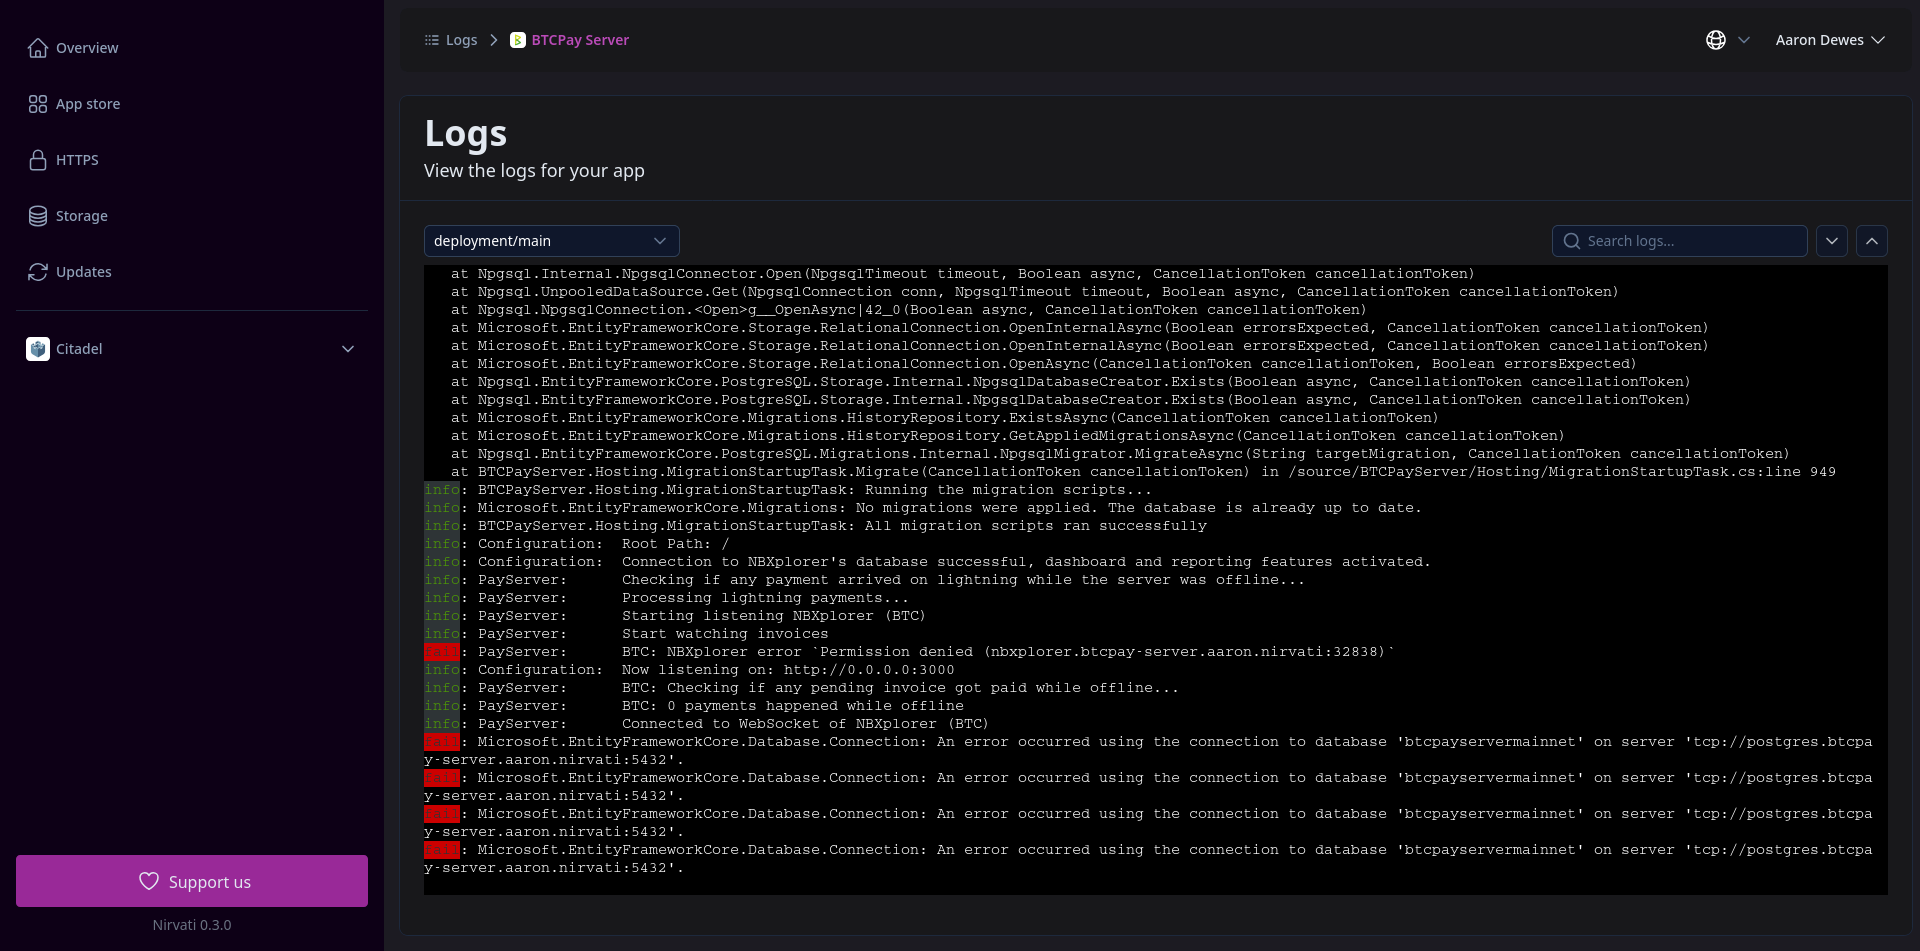Open the deployment/main log source dropdown
Screen dimensions: 1920x951
[551, 241]
